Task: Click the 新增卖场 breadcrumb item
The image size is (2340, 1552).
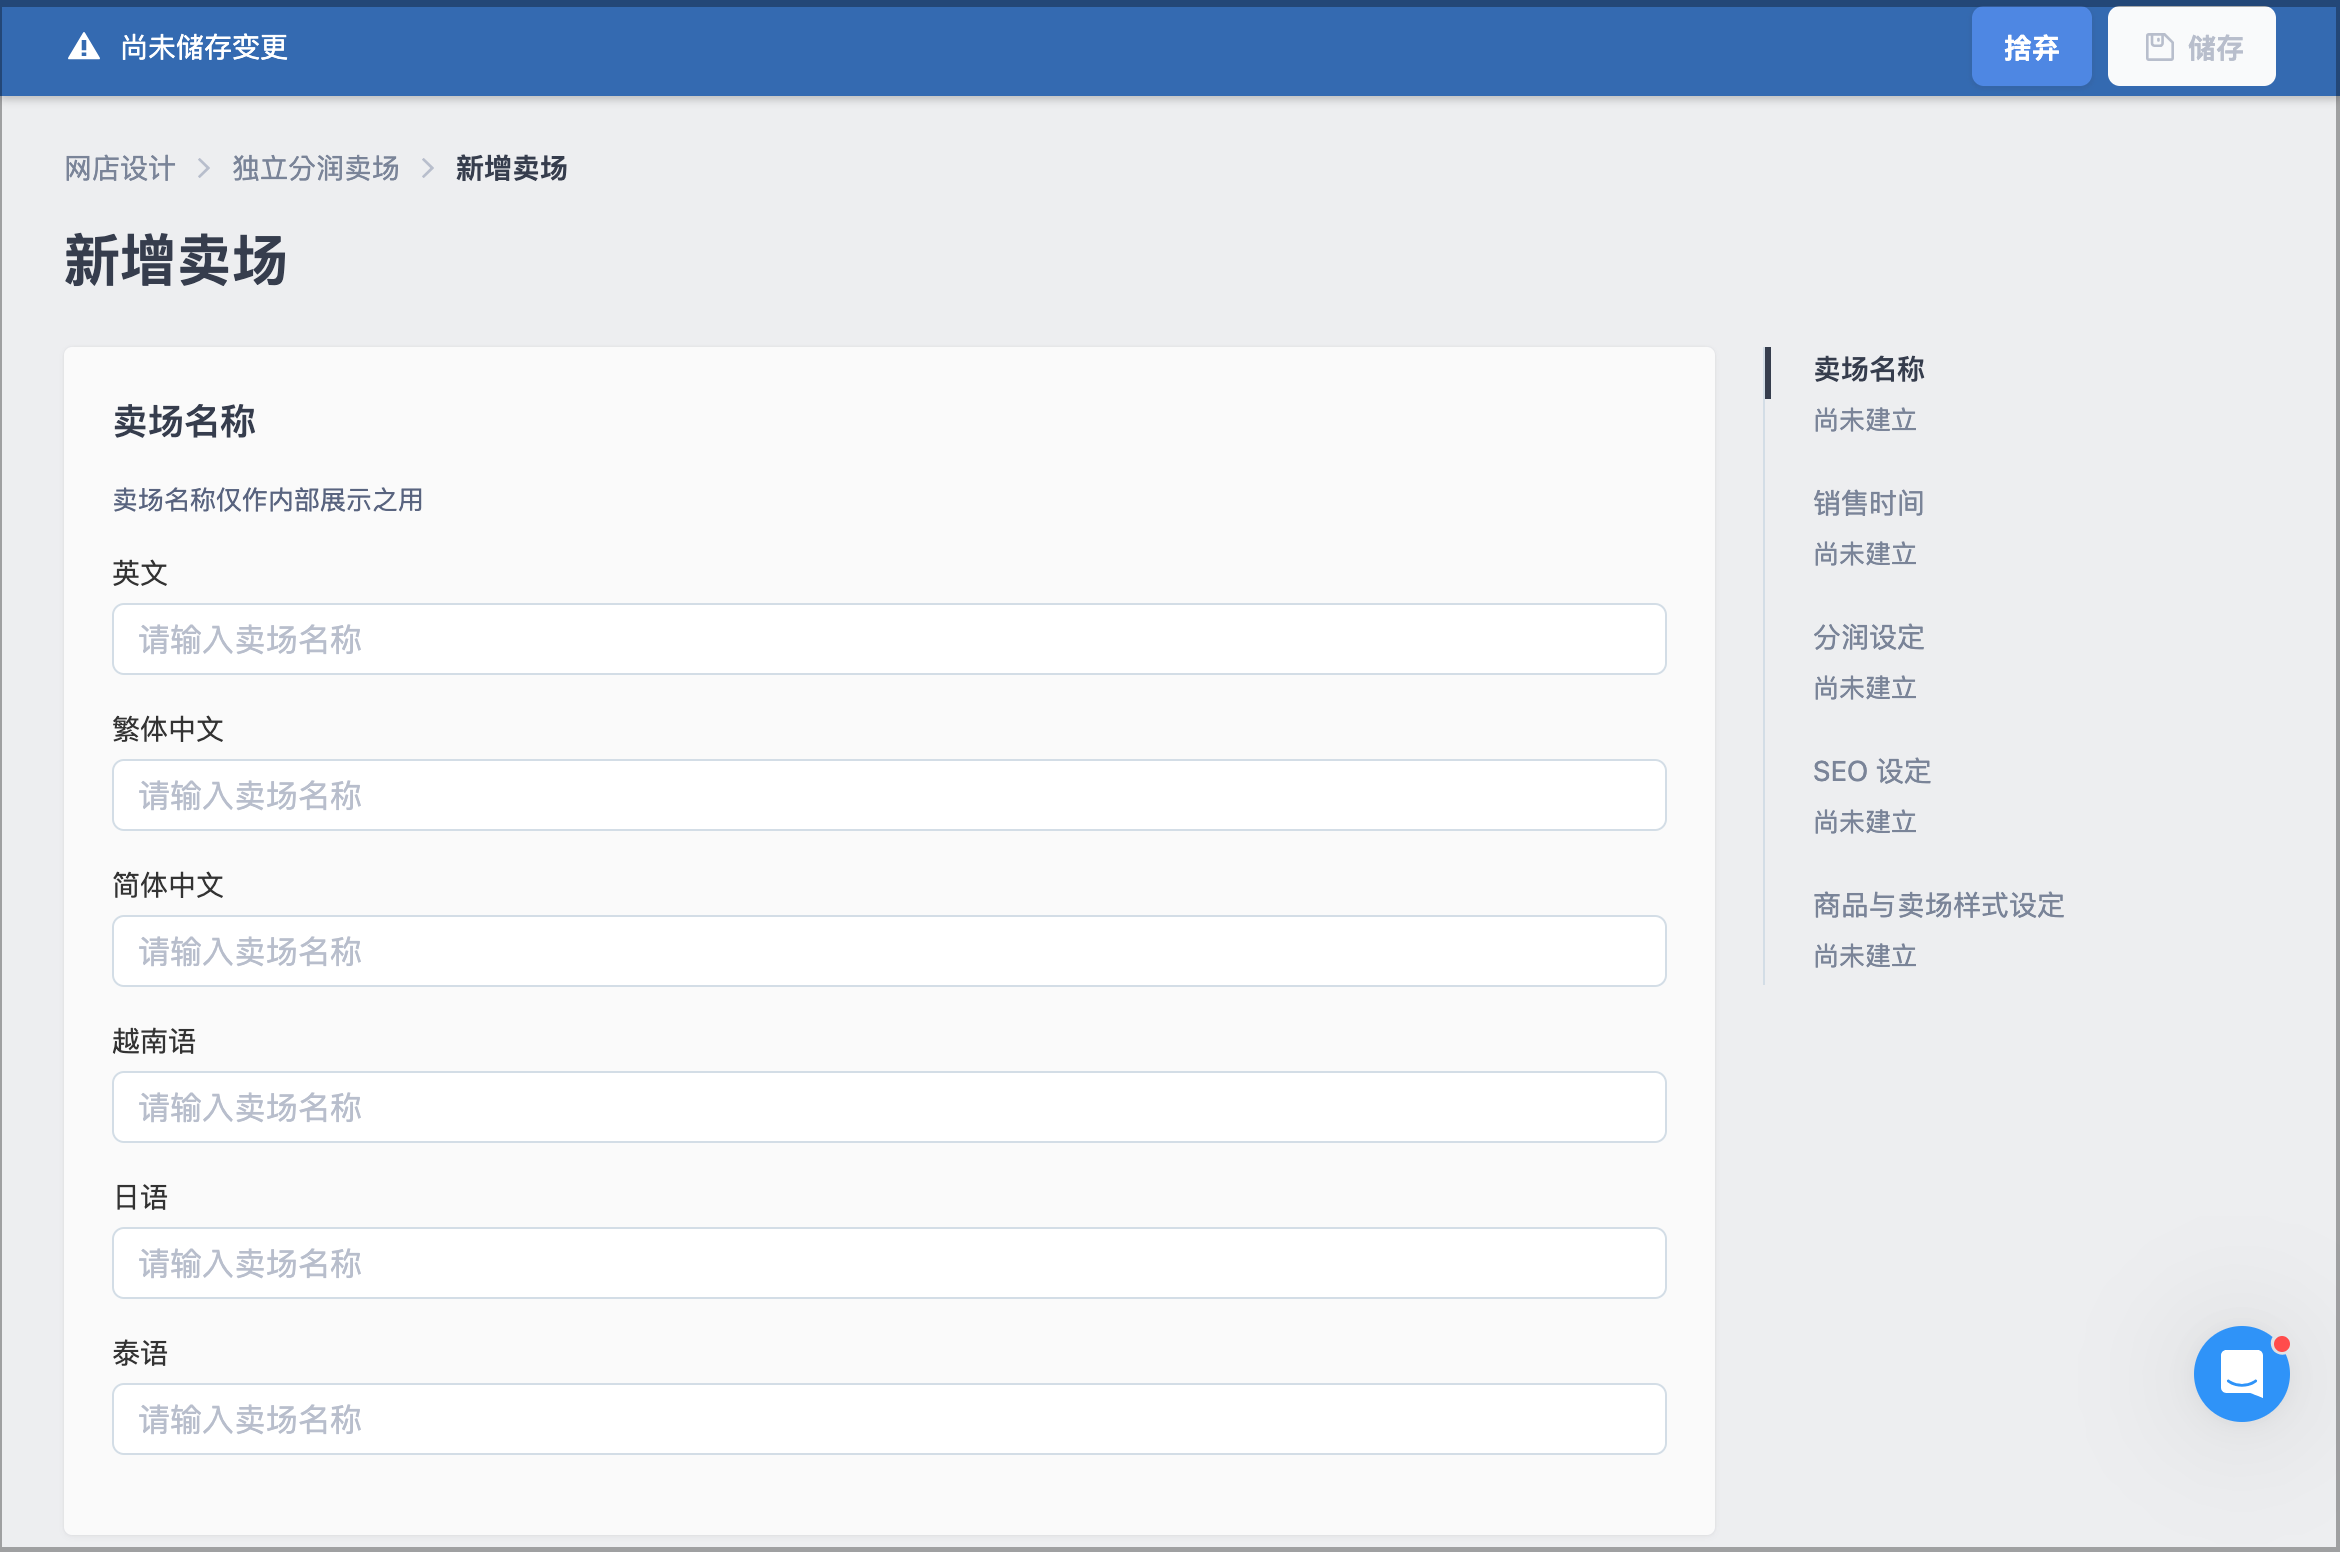Action: (512, 168)
